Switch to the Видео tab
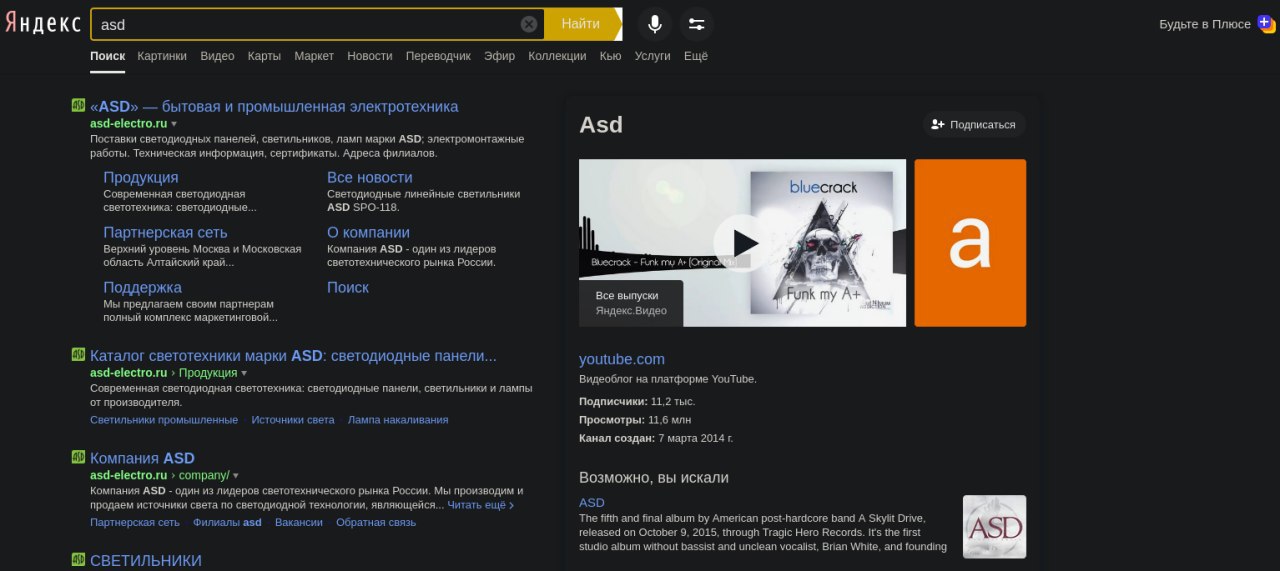This screenshot has height=571, width=1280. [217, 56]
